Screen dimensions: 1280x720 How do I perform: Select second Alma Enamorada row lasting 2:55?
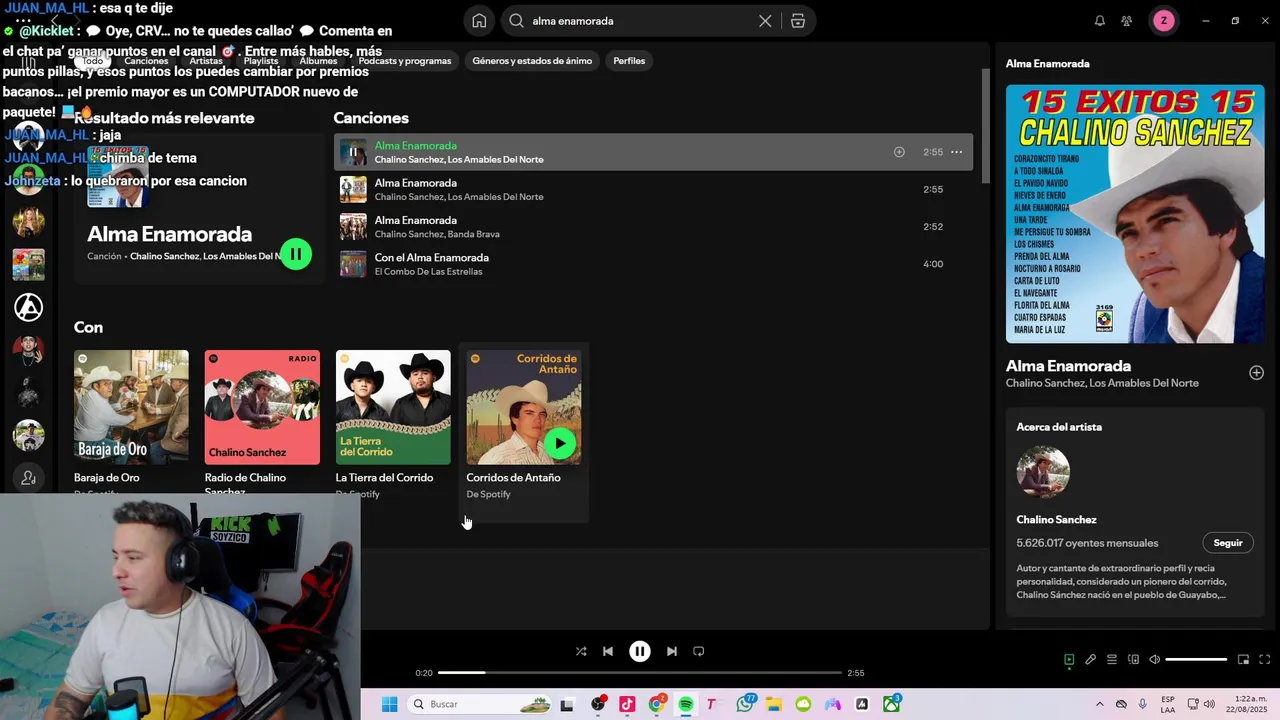[653, 189]
